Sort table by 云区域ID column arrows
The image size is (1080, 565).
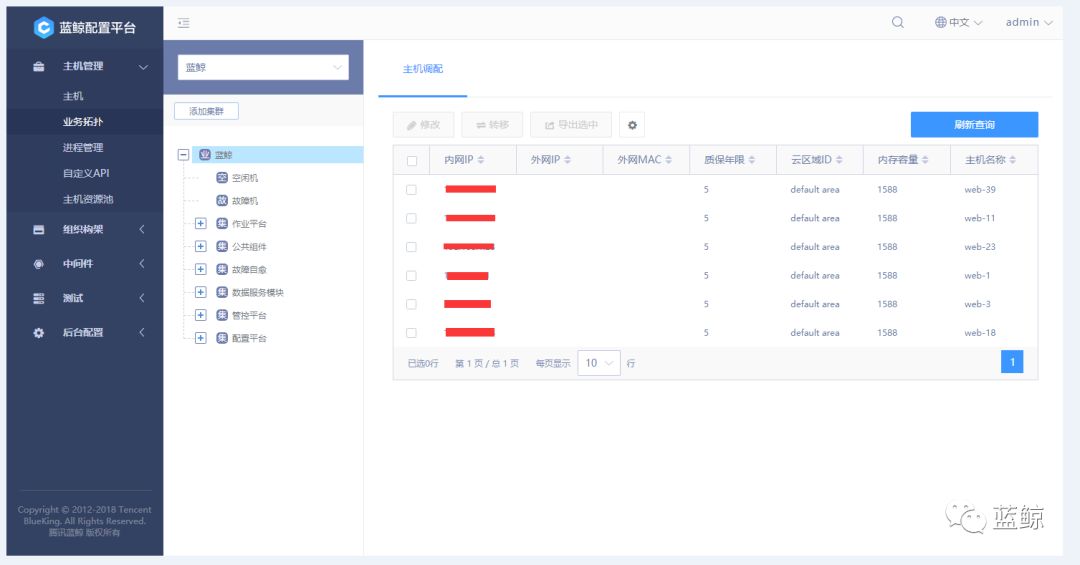click(x=839, y=160)
